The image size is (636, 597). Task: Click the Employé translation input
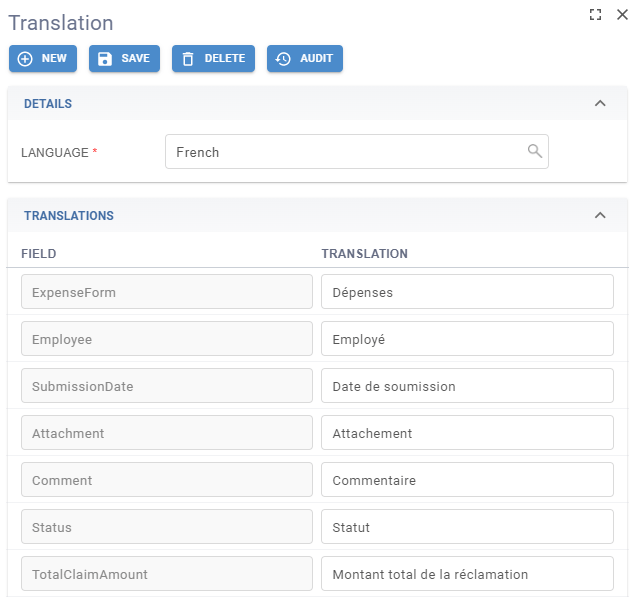[466, 339]
